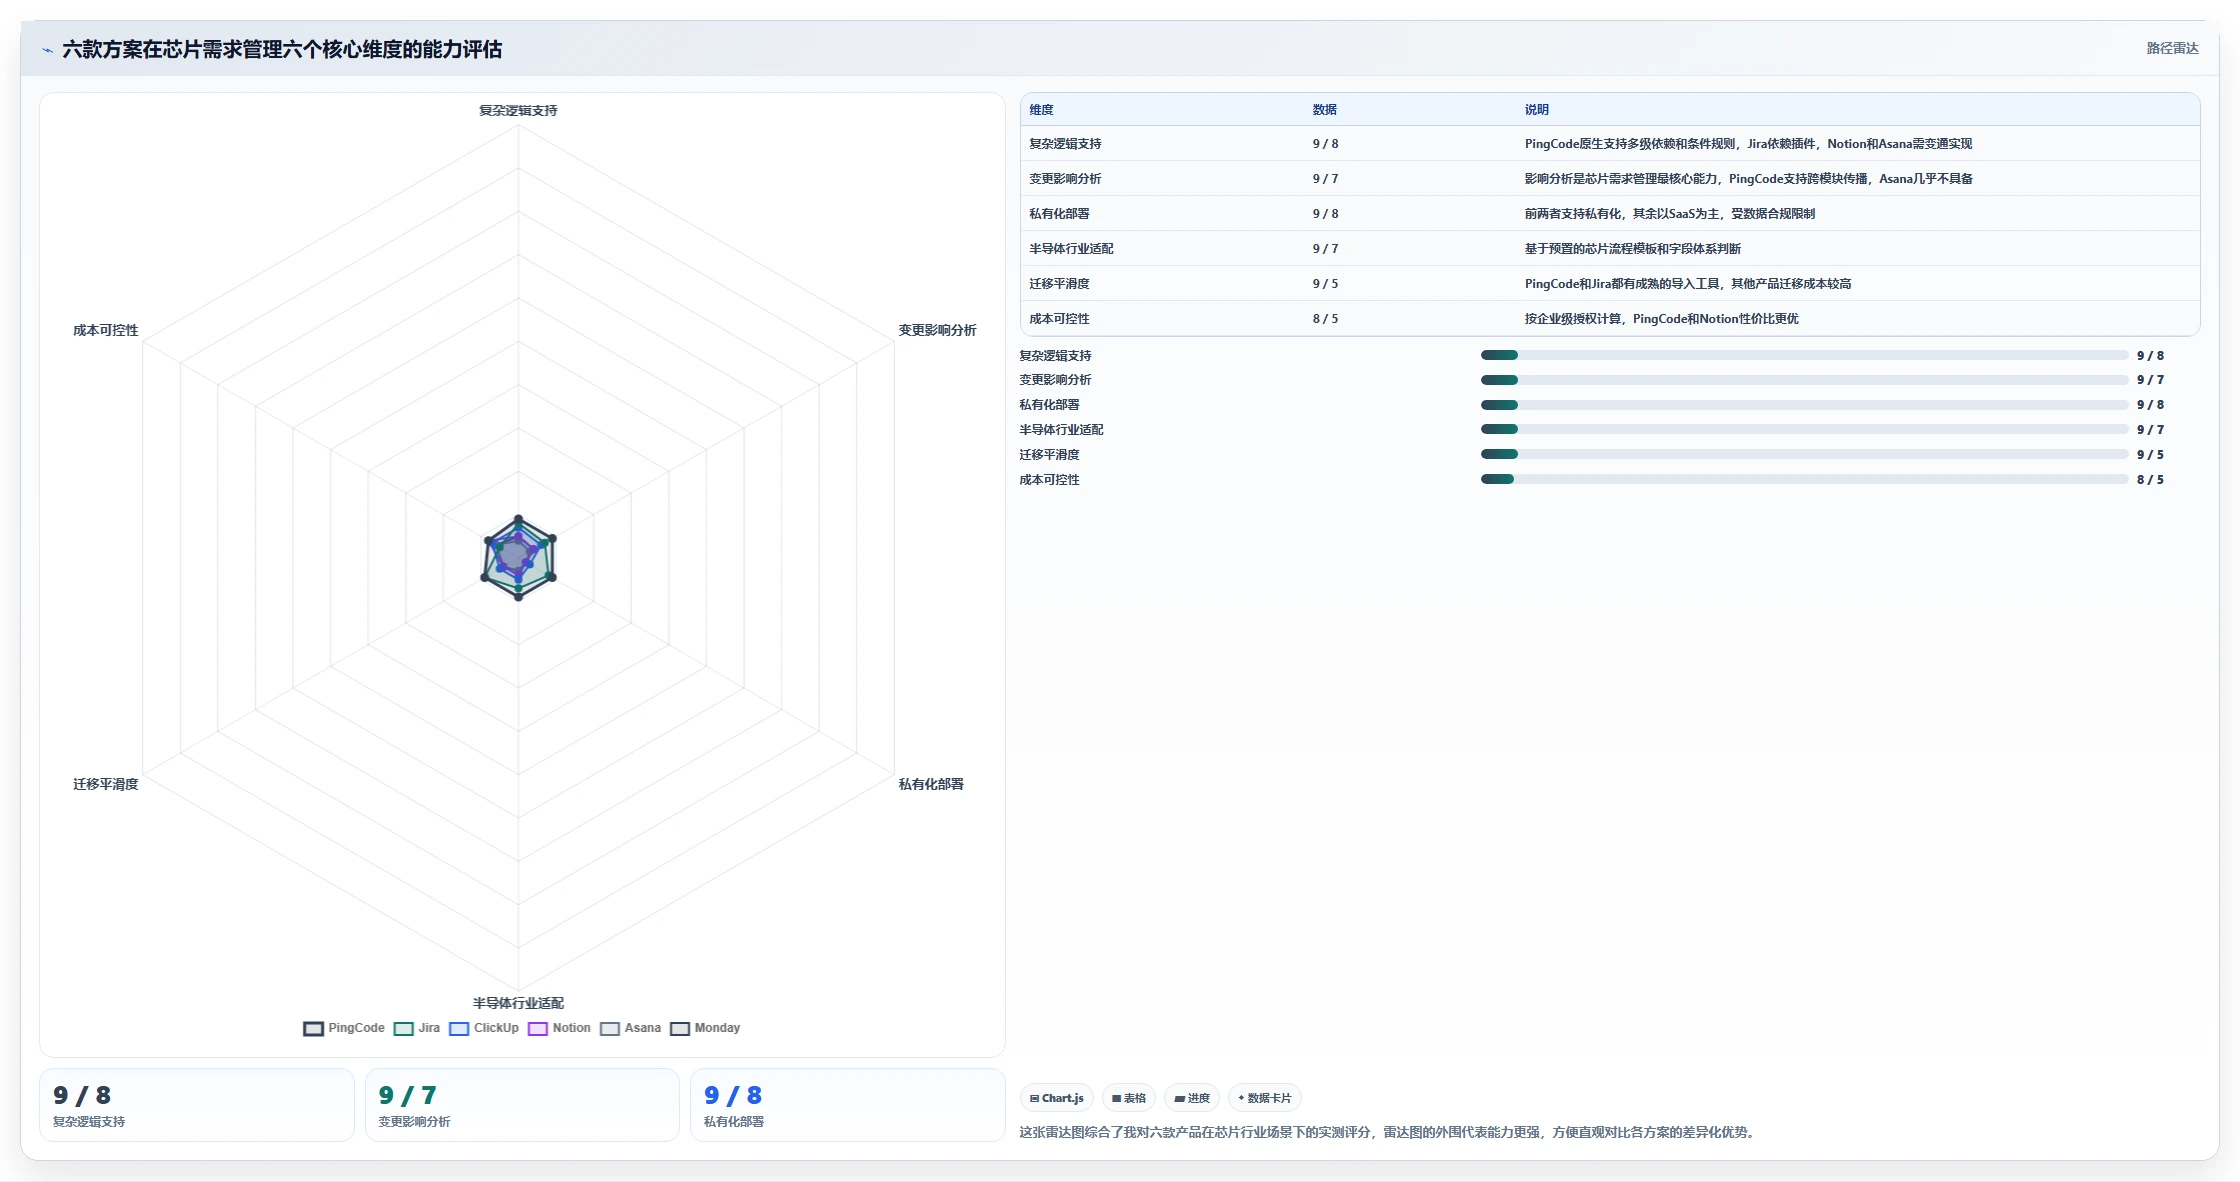
Task: Click the 半导体行业适配 cell in the table
Action: pos(1072,249)
